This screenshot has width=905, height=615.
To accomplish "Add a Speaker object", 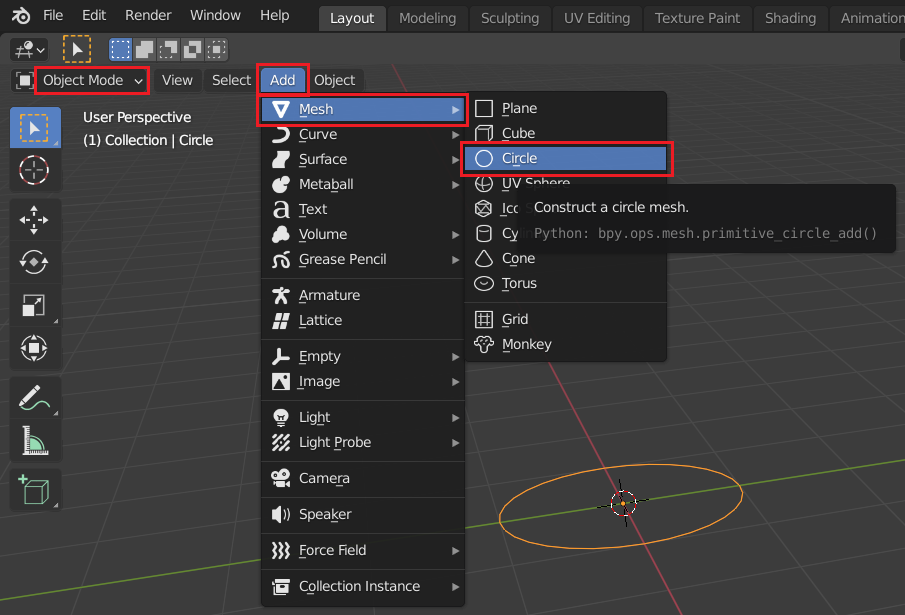I will coord(362,514).
